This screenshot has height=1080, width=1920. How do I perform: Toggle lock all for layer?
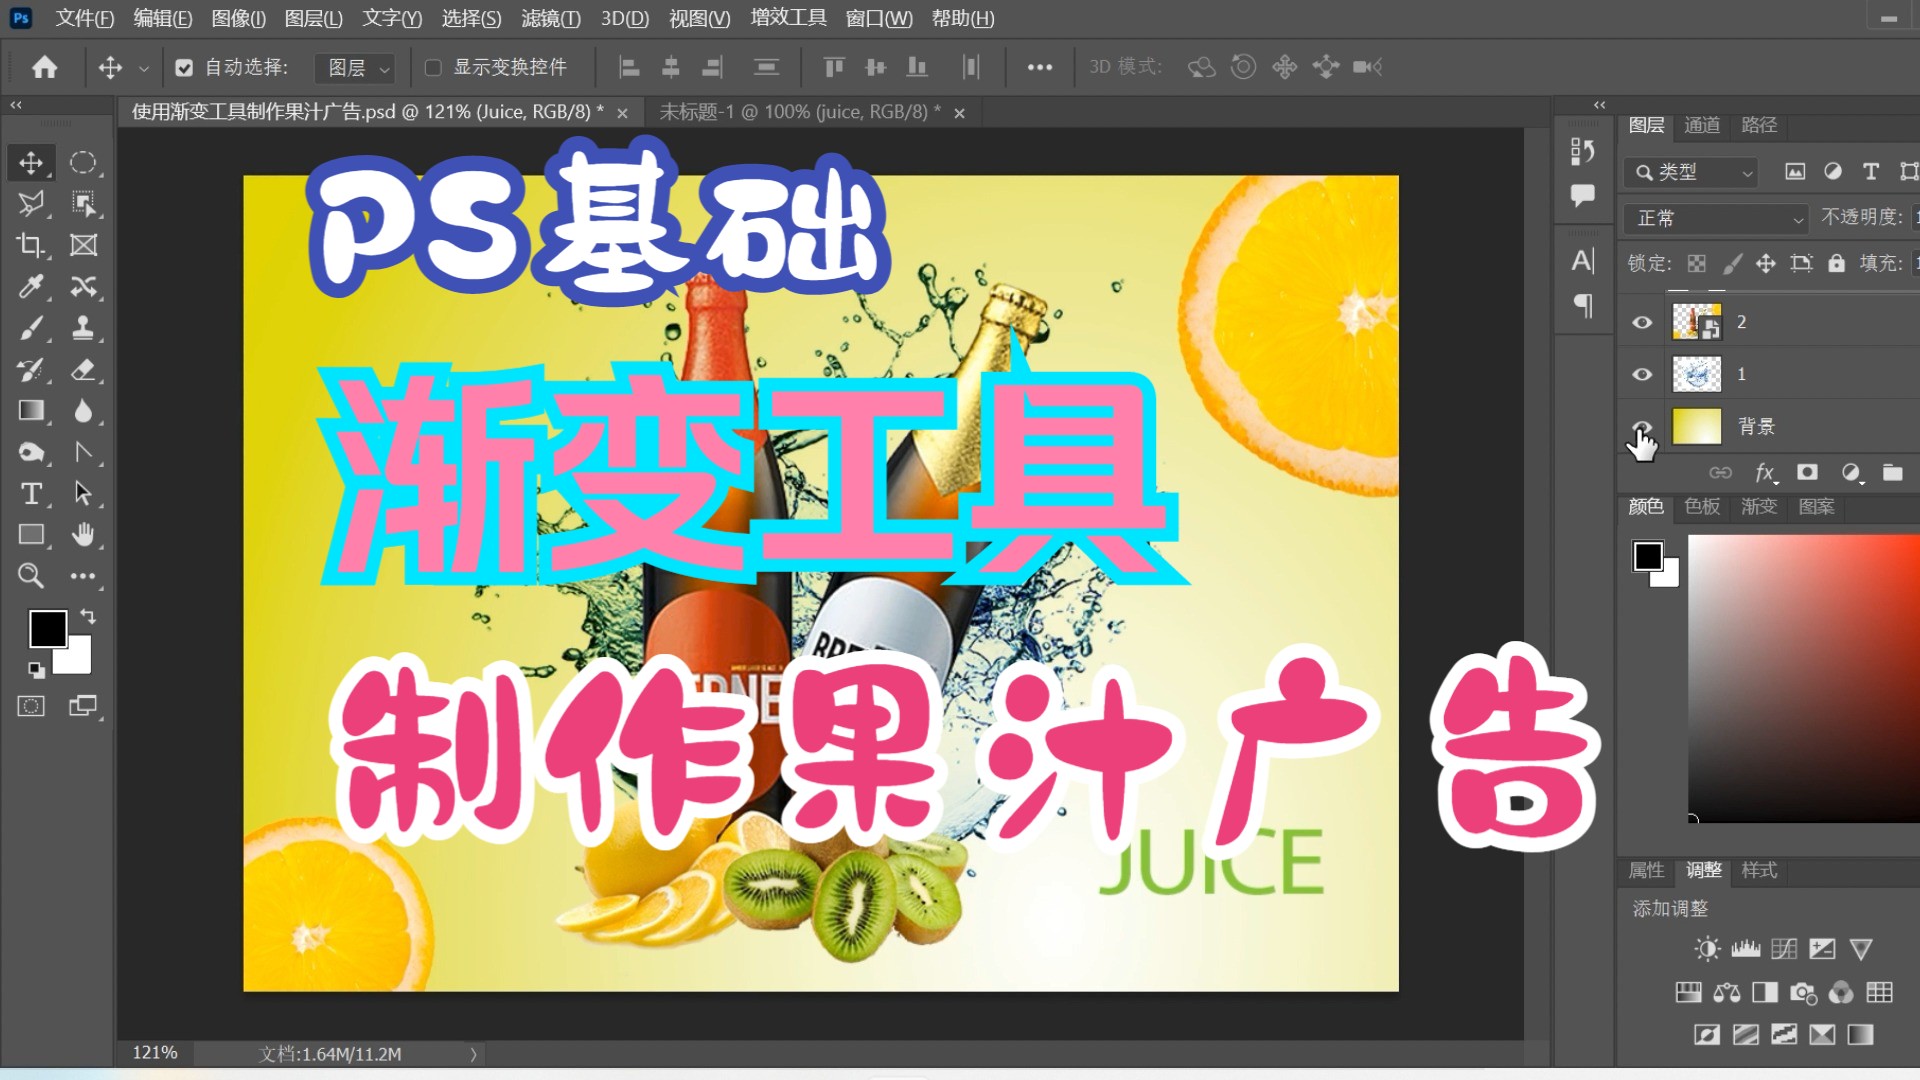[x=1836, y=263]
